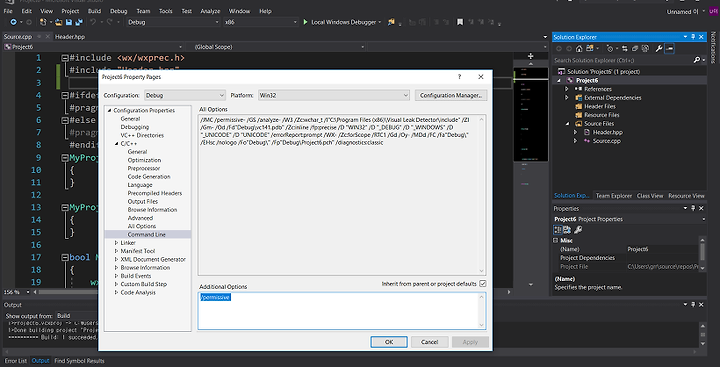Viewport: 720px width, 367px height.
Task: Switch the Properties panel to Alphabetical sorting
Action: click(567, 230)
